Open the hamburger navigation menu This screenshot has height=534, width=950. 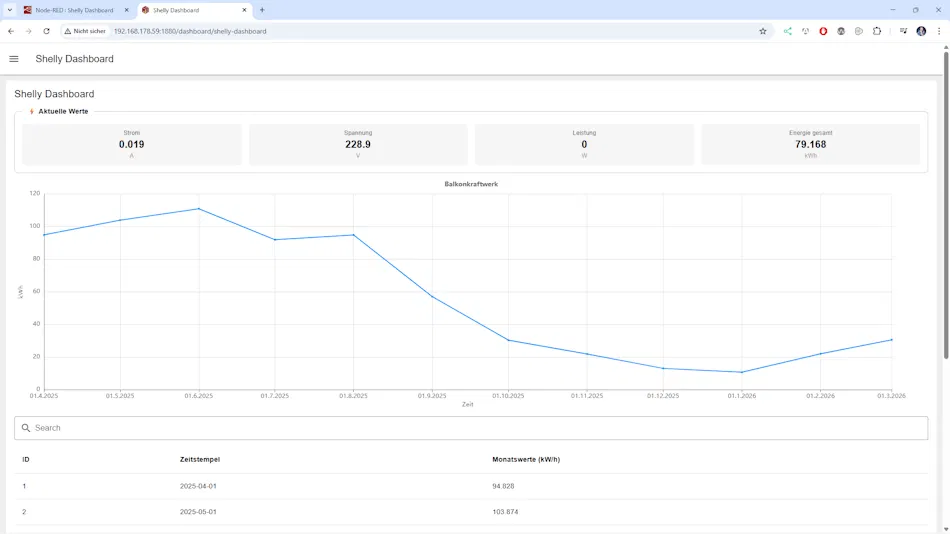pyautogui.click(x=14, y=59)
